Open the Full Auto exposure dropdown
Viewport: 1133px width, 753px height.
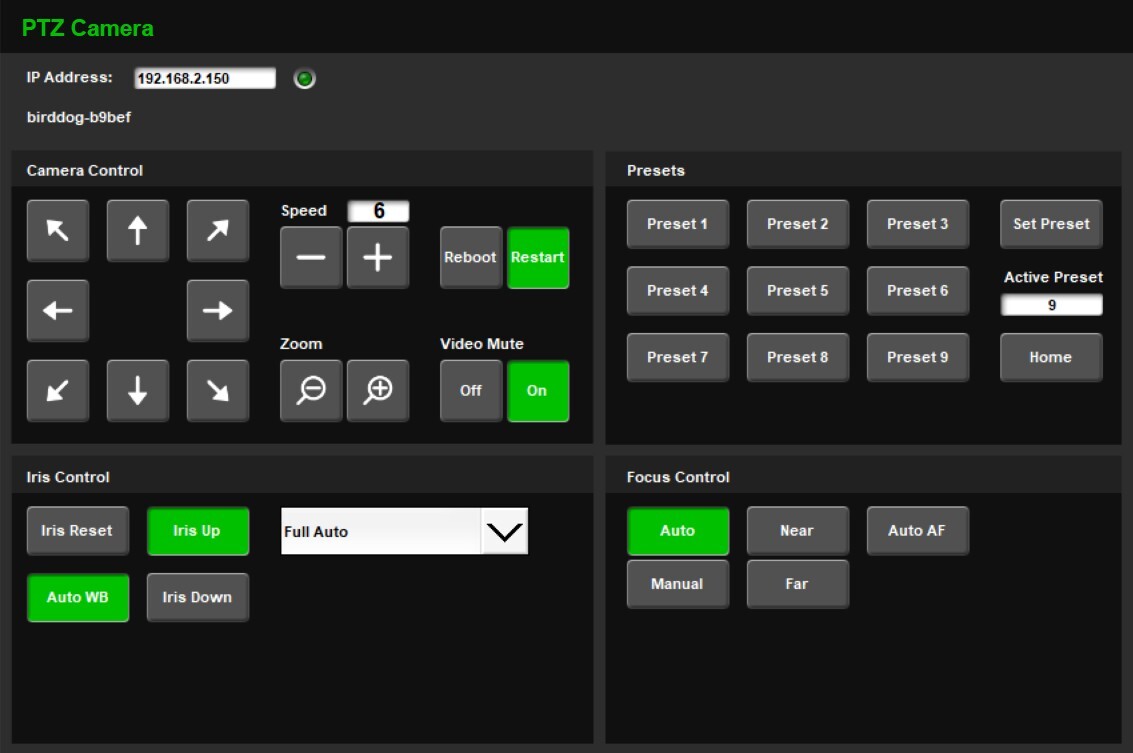tap(504, 531)
